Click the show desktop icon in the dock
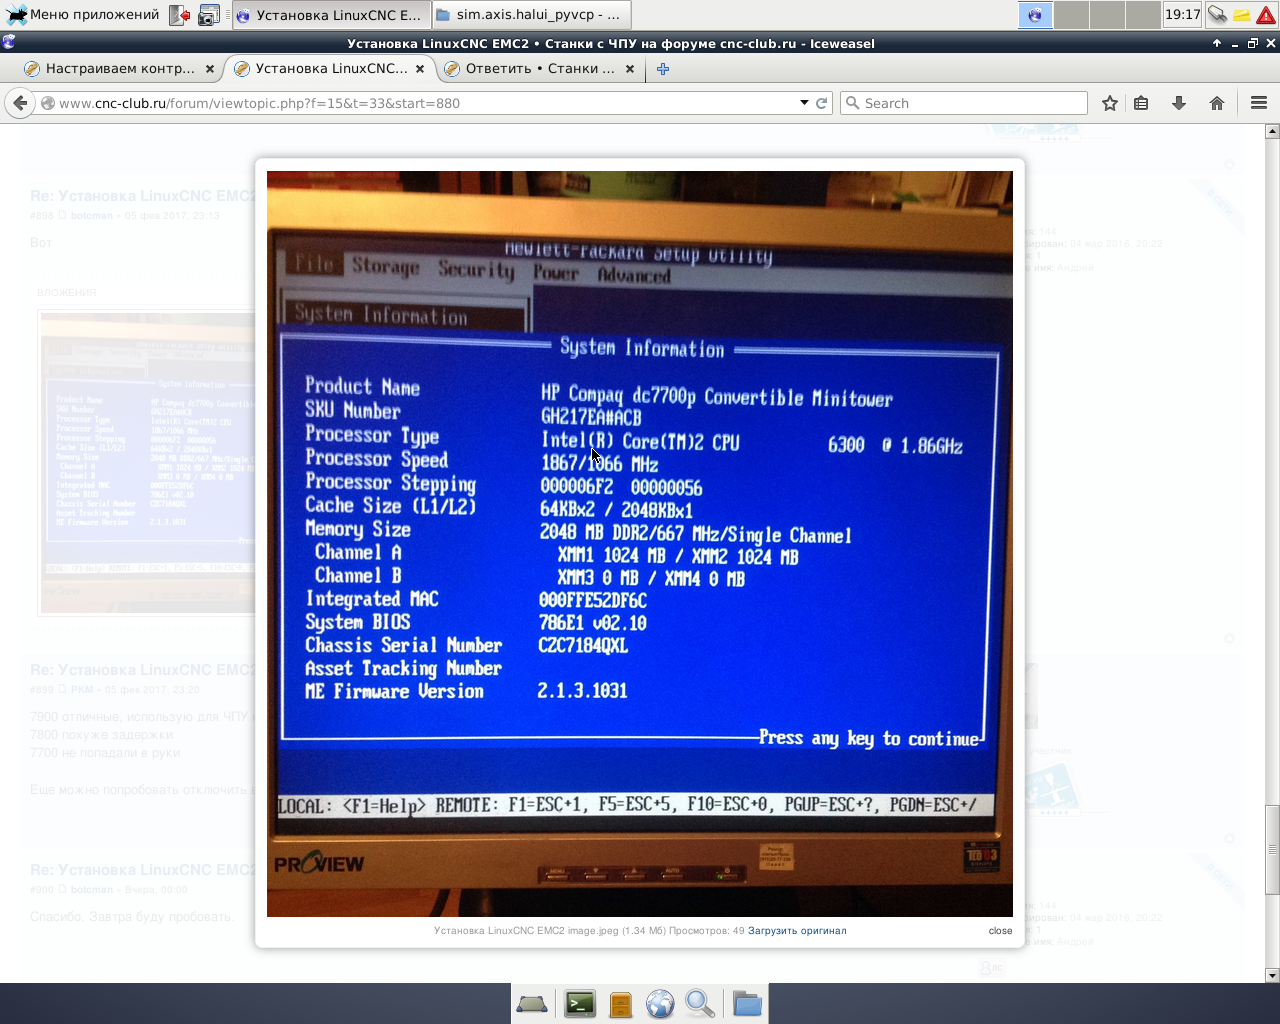1280x1024 pixels. [x=532, y=1003]
